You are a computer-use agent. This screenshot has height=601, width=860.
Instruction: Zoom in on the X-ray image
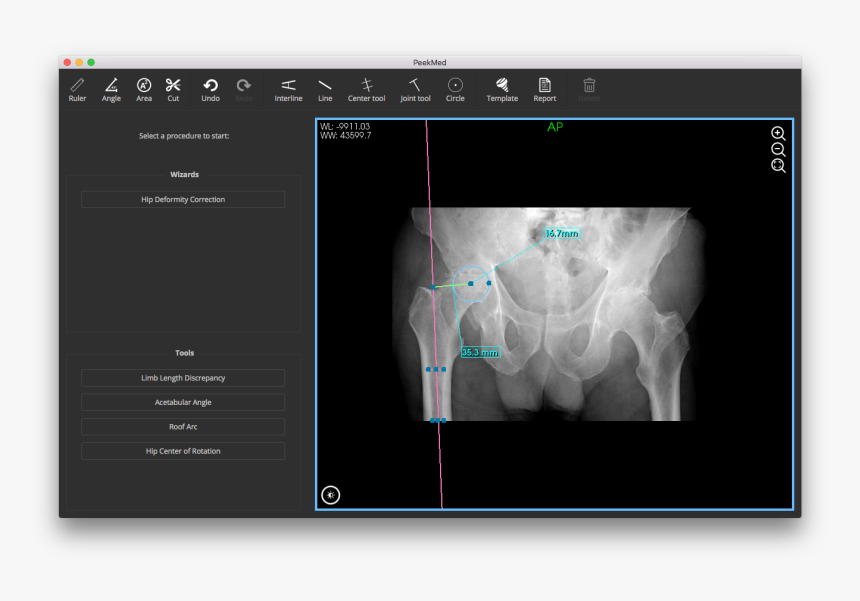pyautogui.click(x=778, y=133)
